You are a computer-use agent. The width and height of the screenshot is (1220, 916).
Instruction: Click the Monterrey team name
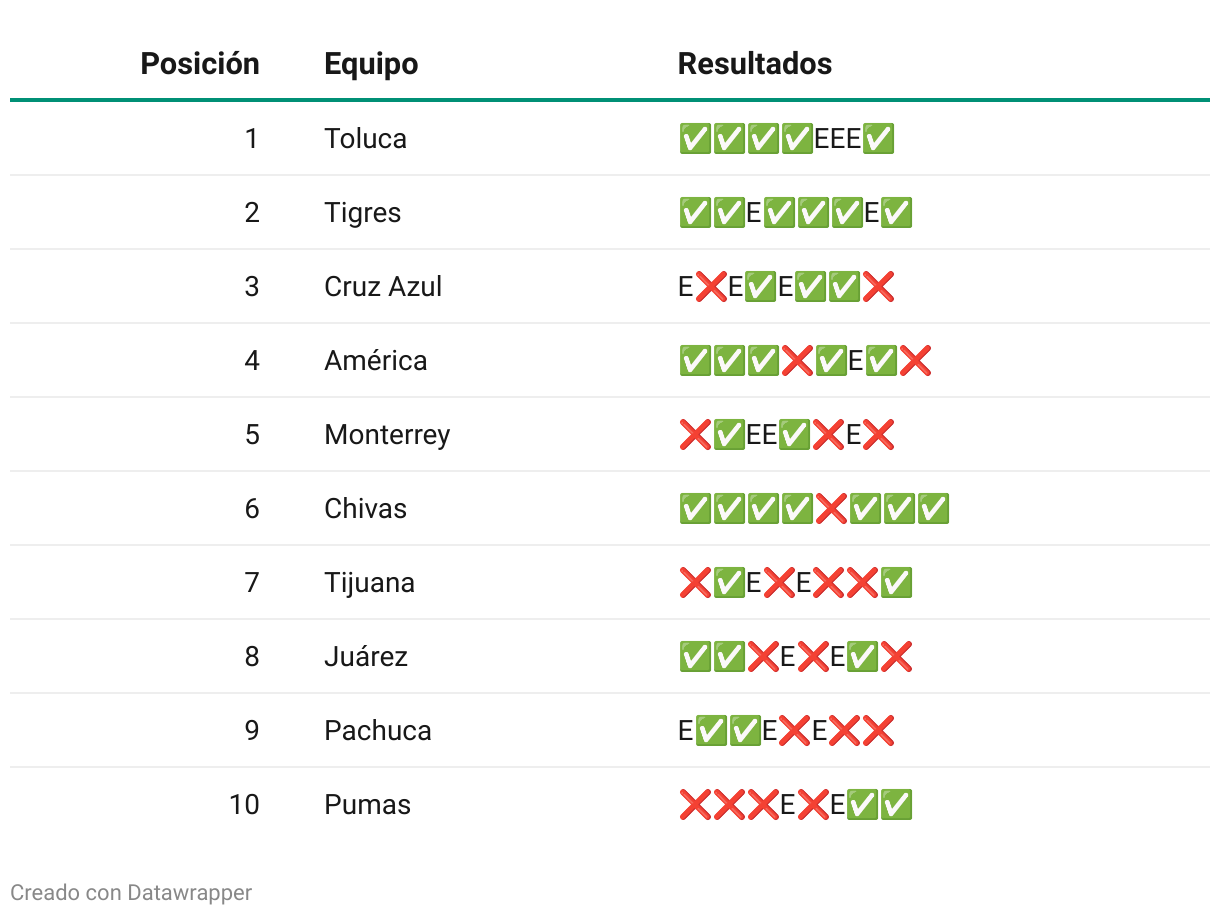pyautogui.click(x=387, y=435)
